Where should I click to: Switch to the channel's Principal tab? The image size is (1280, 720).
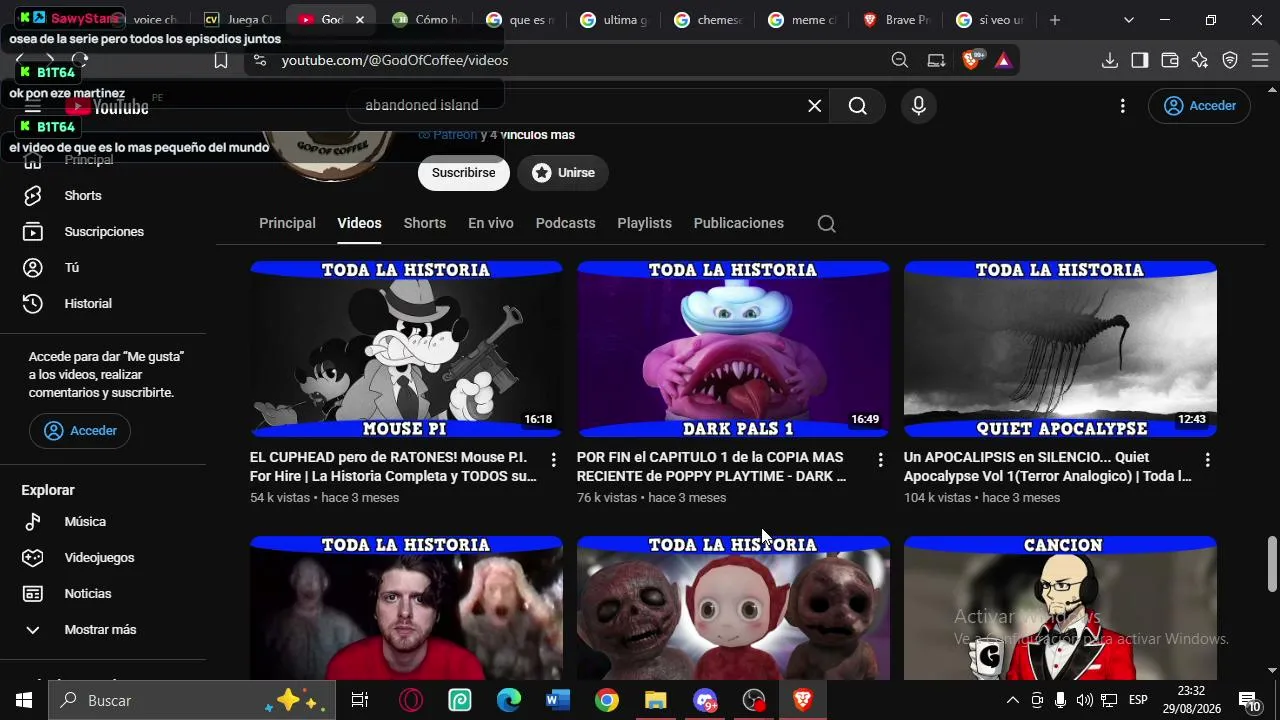click(x=287, y=223)
